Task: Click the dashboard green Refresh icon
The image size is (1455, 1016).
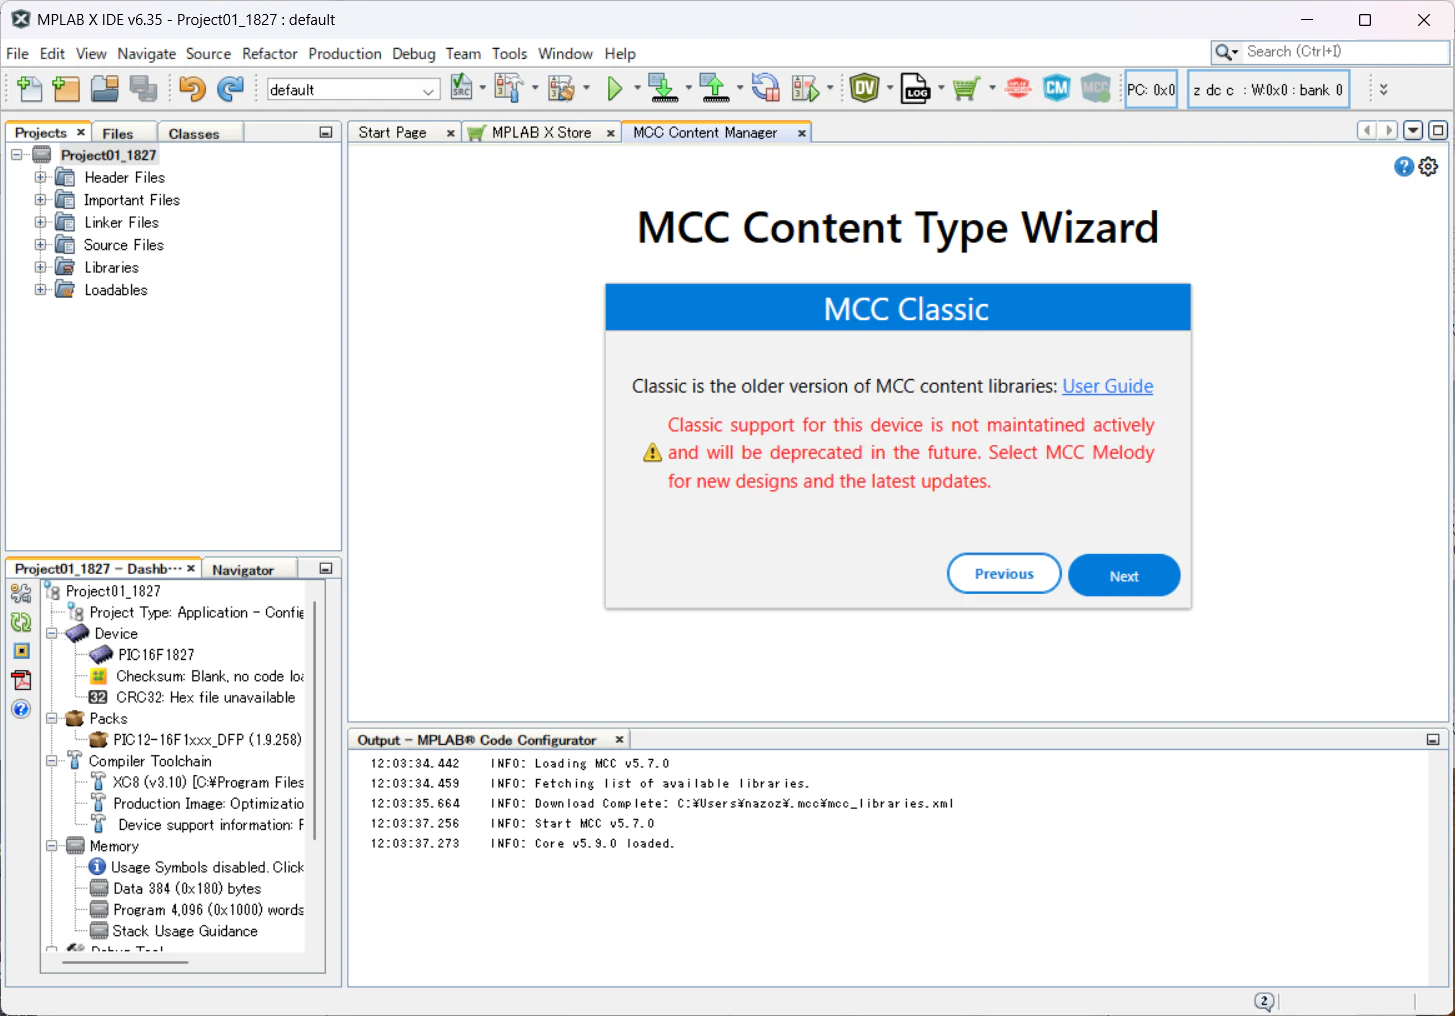Action: (x=21, y=622)
